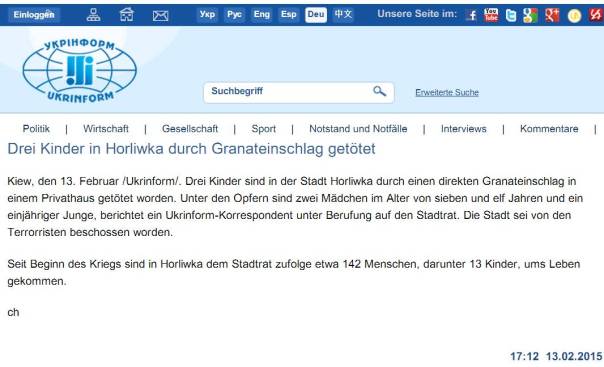
Task: Visit Ukrinform's Facebook page icon
Action: pos(471,15)
